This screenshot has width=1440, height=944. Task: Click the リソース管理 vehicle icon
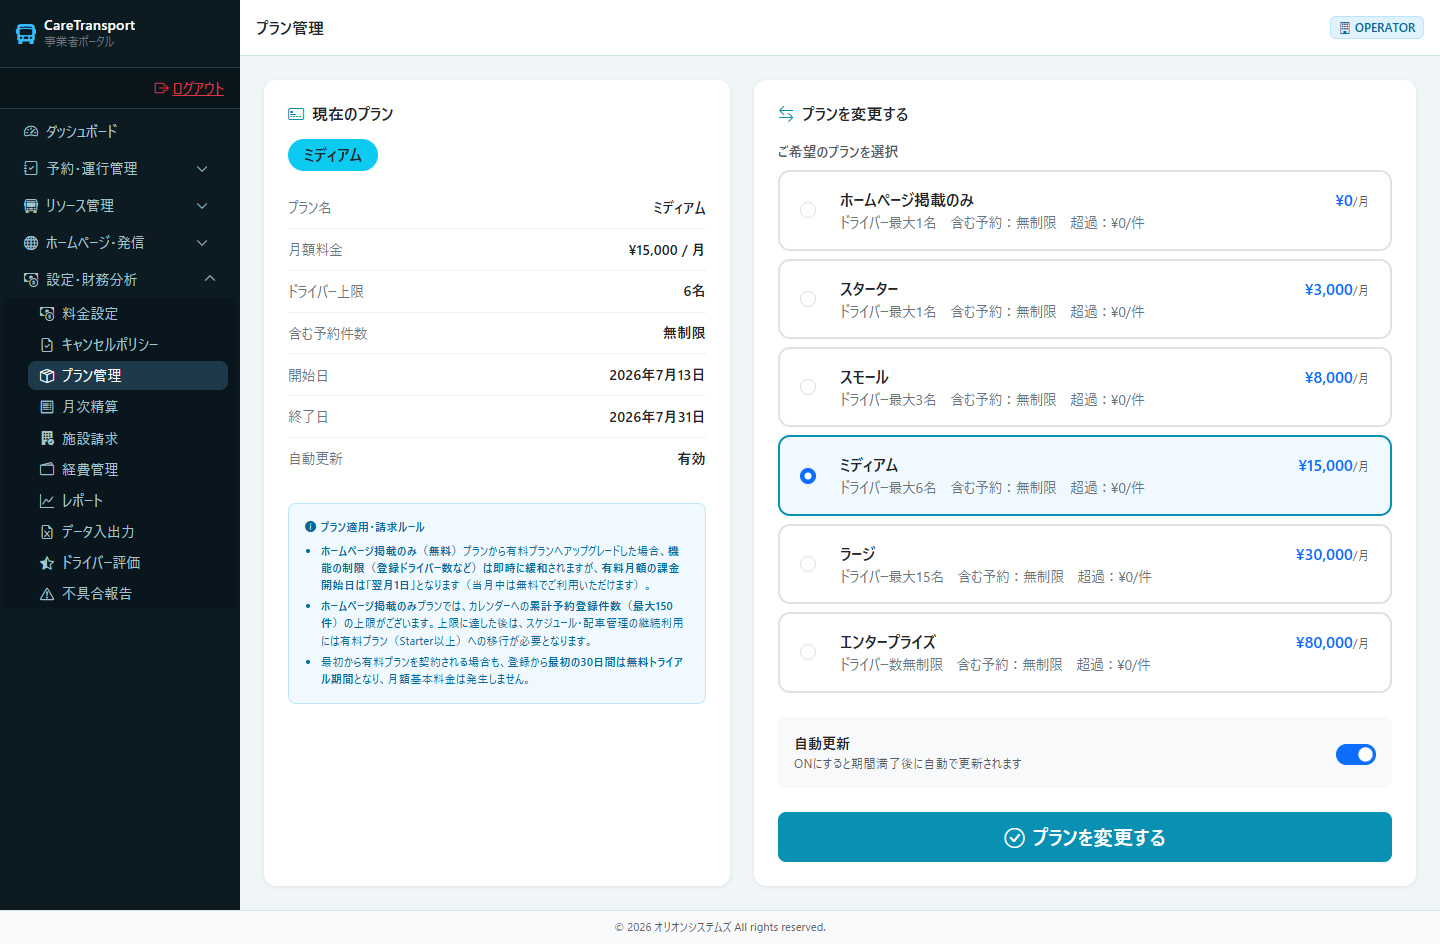(x=31, y=205)
